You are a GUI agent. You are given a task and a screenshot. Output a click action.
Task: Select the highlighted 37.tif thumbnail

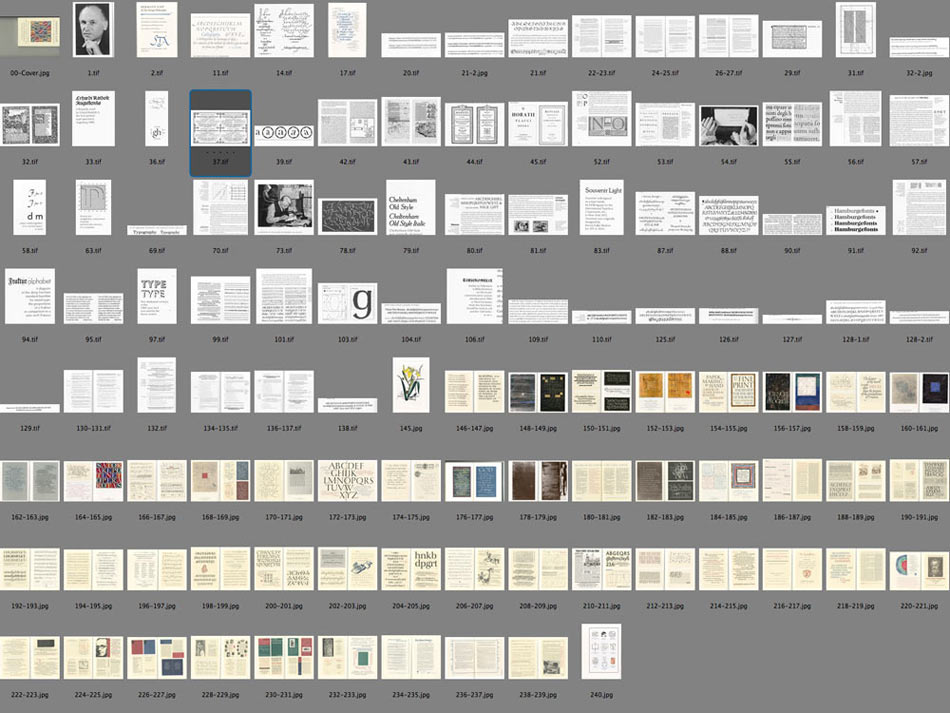[x=220, y=128]
